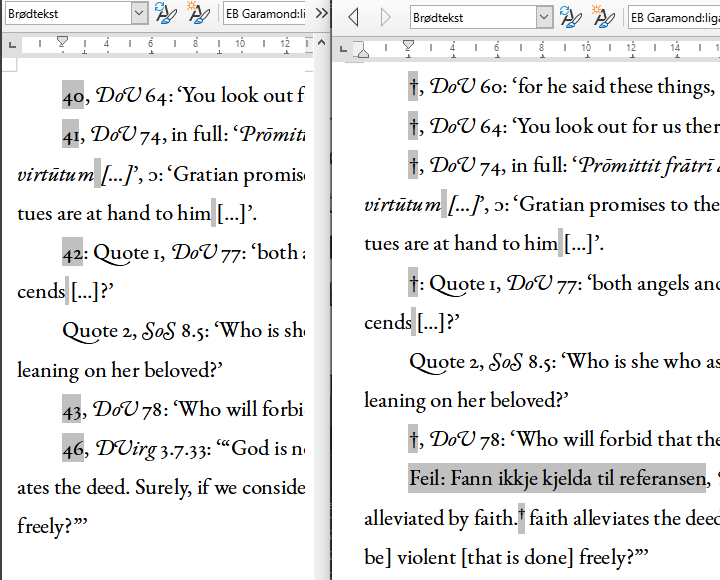Click New Style from Selection icon in right window
Viewport: 720px width, 580px height.
pos(603,17)
